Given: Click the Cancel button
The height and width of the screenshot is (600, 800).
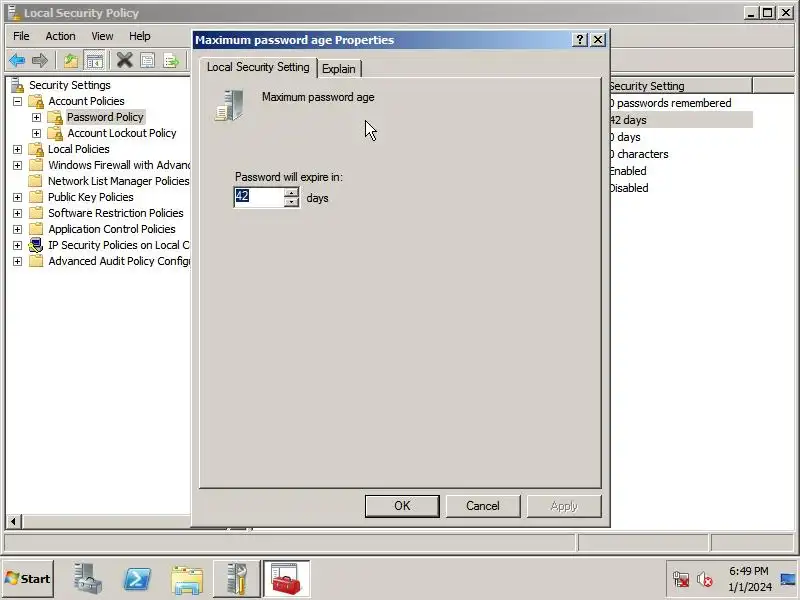Looking at the screenshot, I should 483,506.
